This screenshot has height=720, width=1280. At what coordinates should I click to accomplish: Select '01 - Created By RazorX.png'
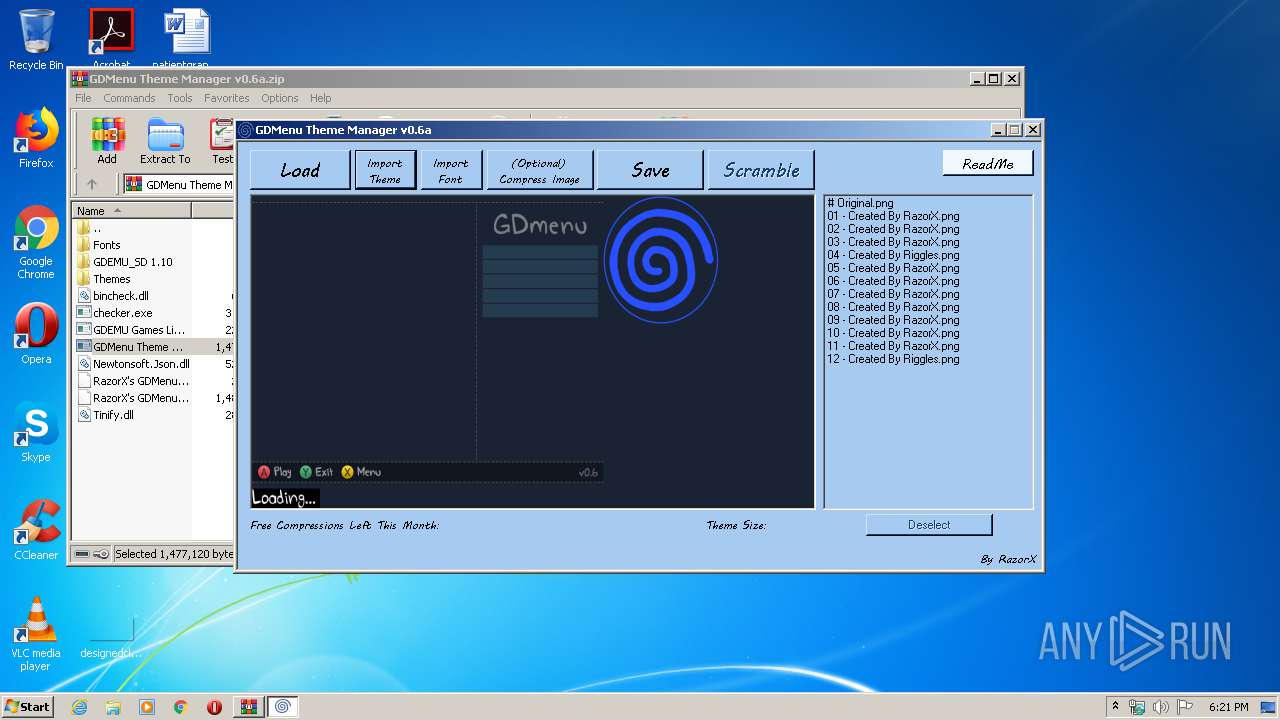(893, 216)
